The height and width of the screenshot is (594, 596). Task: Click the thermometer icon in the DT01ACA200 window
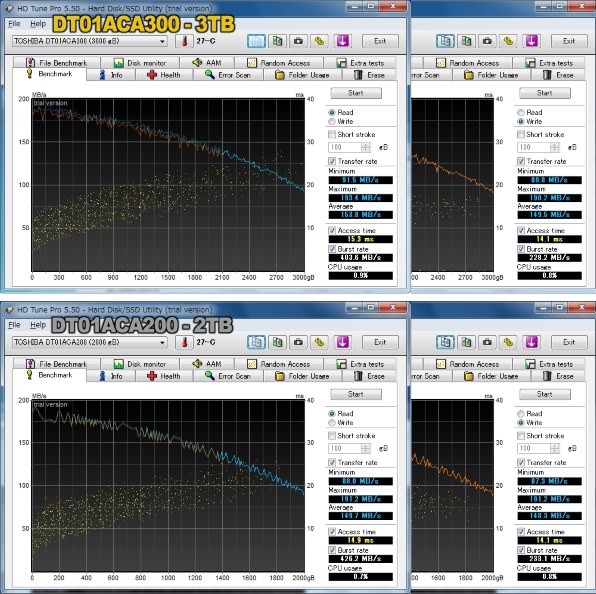[184, 342]
